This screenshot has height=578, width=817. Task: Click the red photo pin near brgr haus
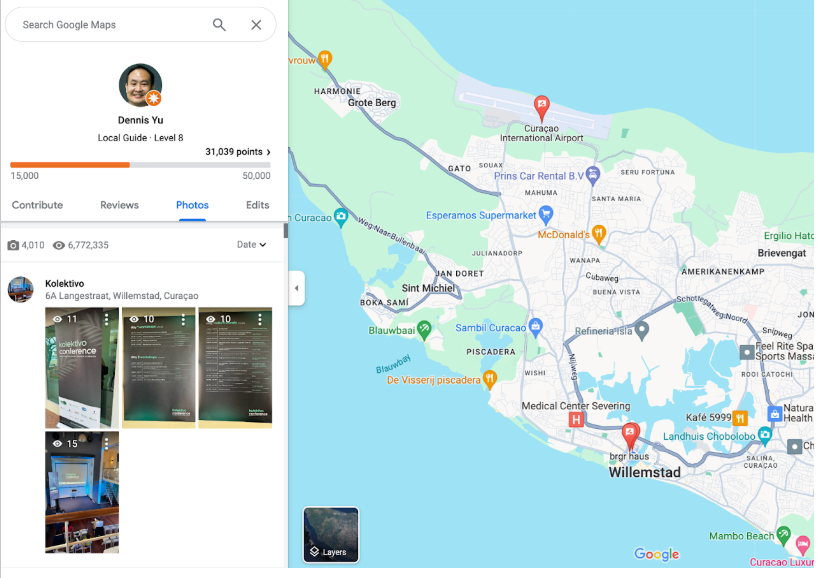pyautogui.click(x=630, y=436)
